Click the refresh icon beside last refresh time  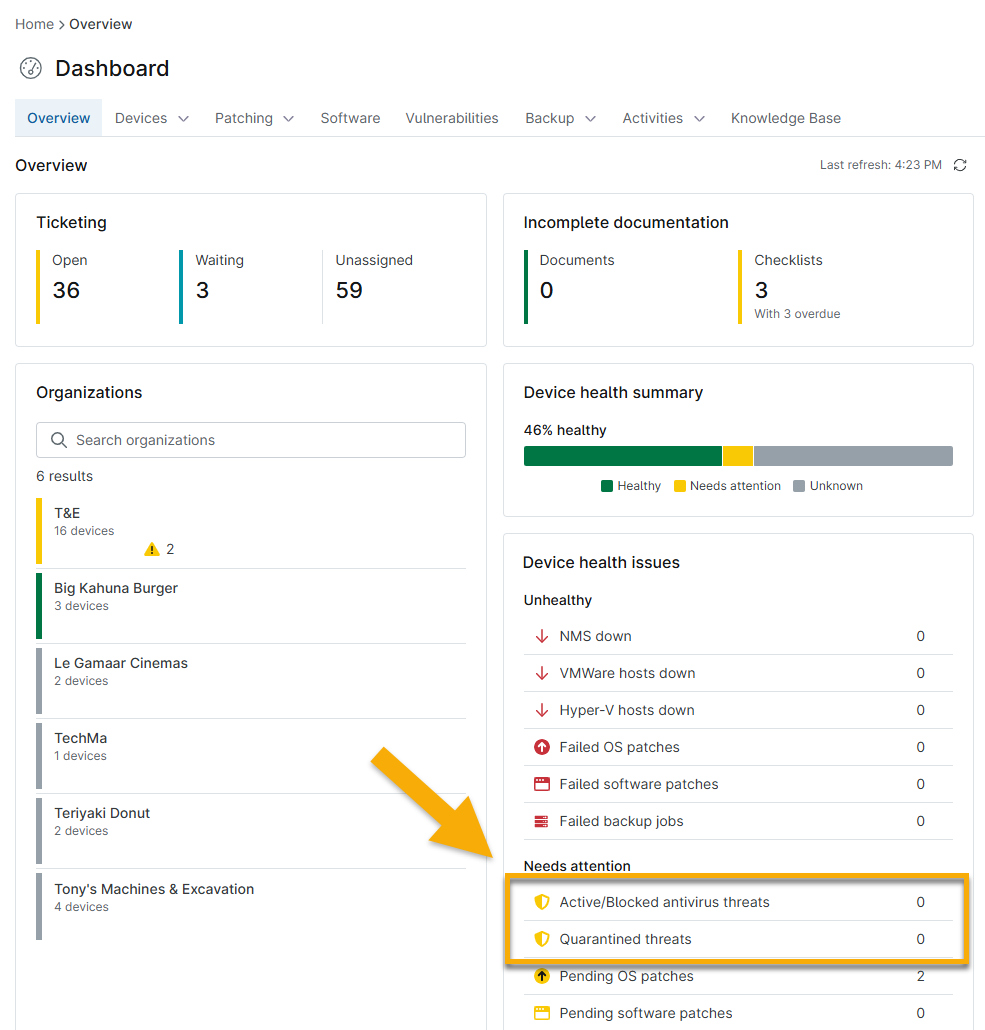[960, 165]
